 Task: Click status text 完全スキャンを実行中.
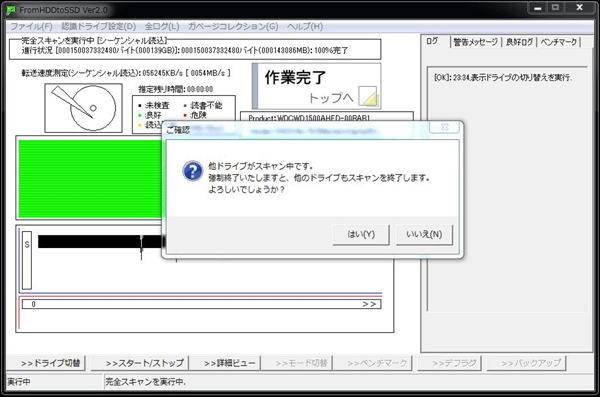[x=145, y=382]
